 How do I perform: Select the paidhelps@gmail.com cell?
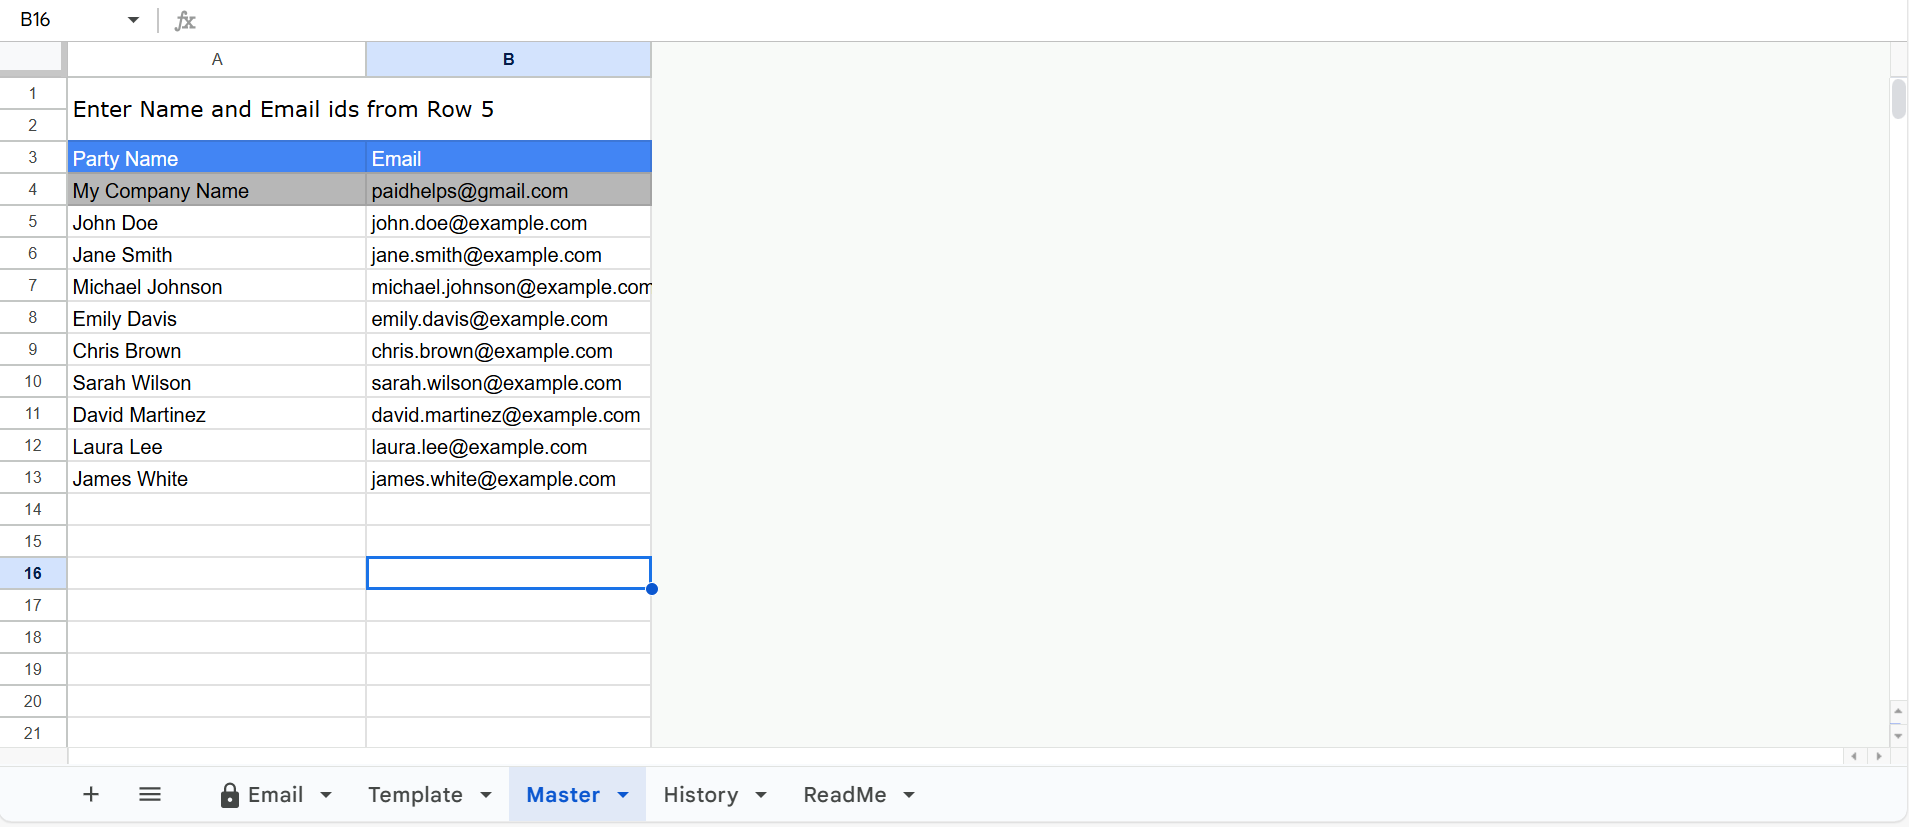pos(509,190)
